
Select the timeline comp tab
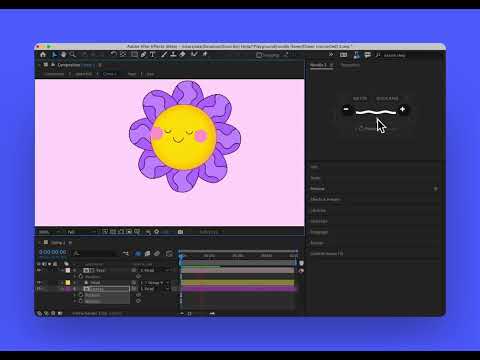[x=58, y=243]
